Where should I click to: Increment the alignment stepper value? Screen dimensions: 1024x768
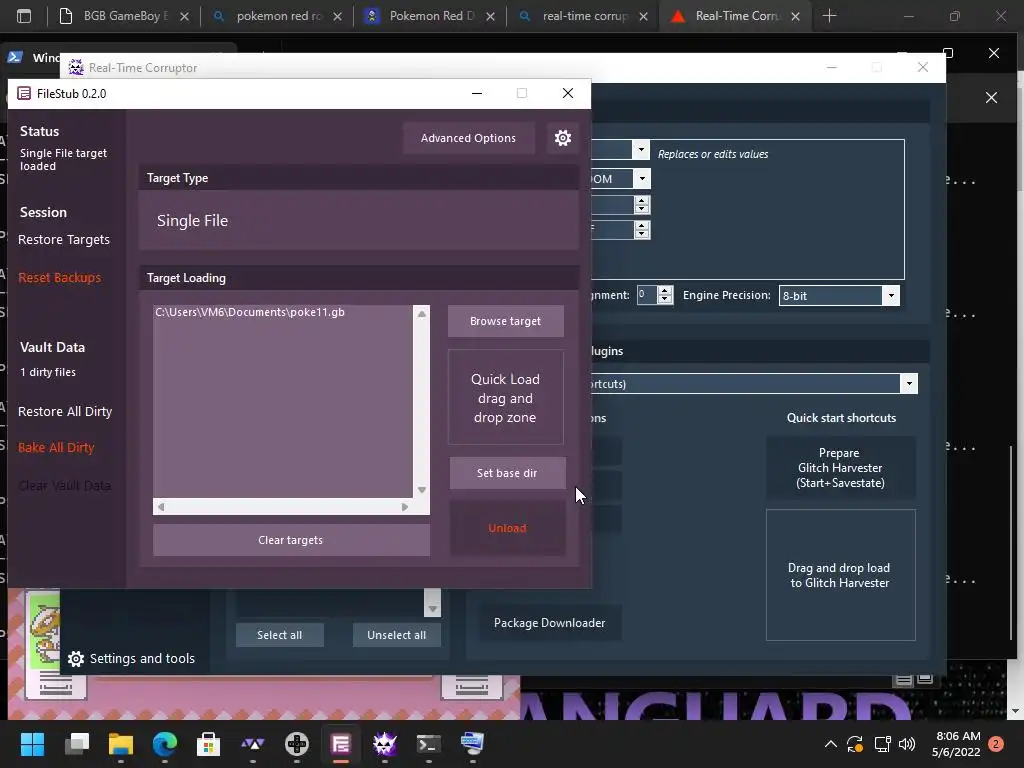click(665, 291)
